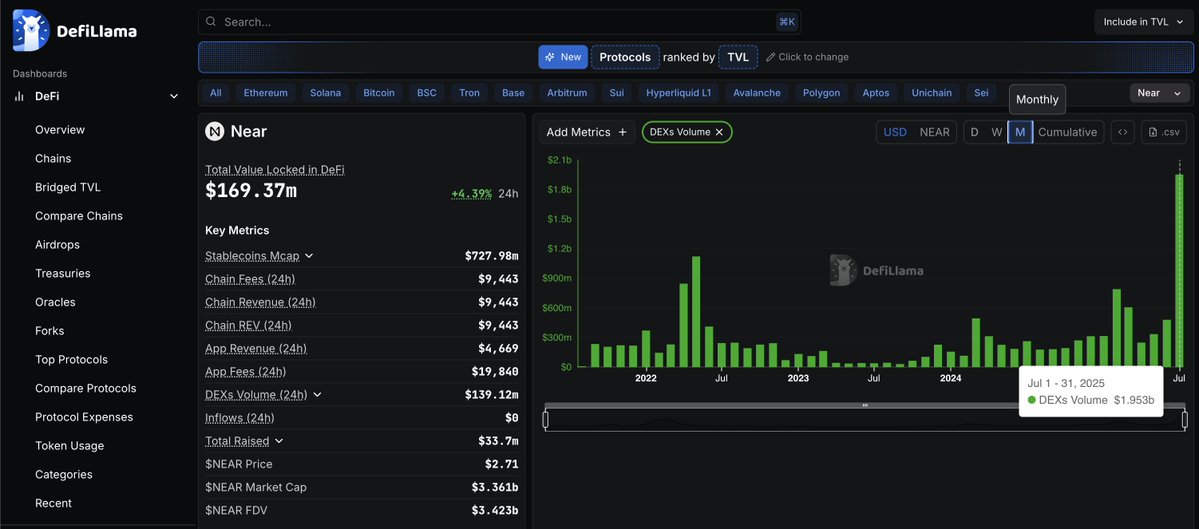This screenshot has height=529, width=1199.
Task: Select the Sei chain tab
Action: (x=981, y=93)
